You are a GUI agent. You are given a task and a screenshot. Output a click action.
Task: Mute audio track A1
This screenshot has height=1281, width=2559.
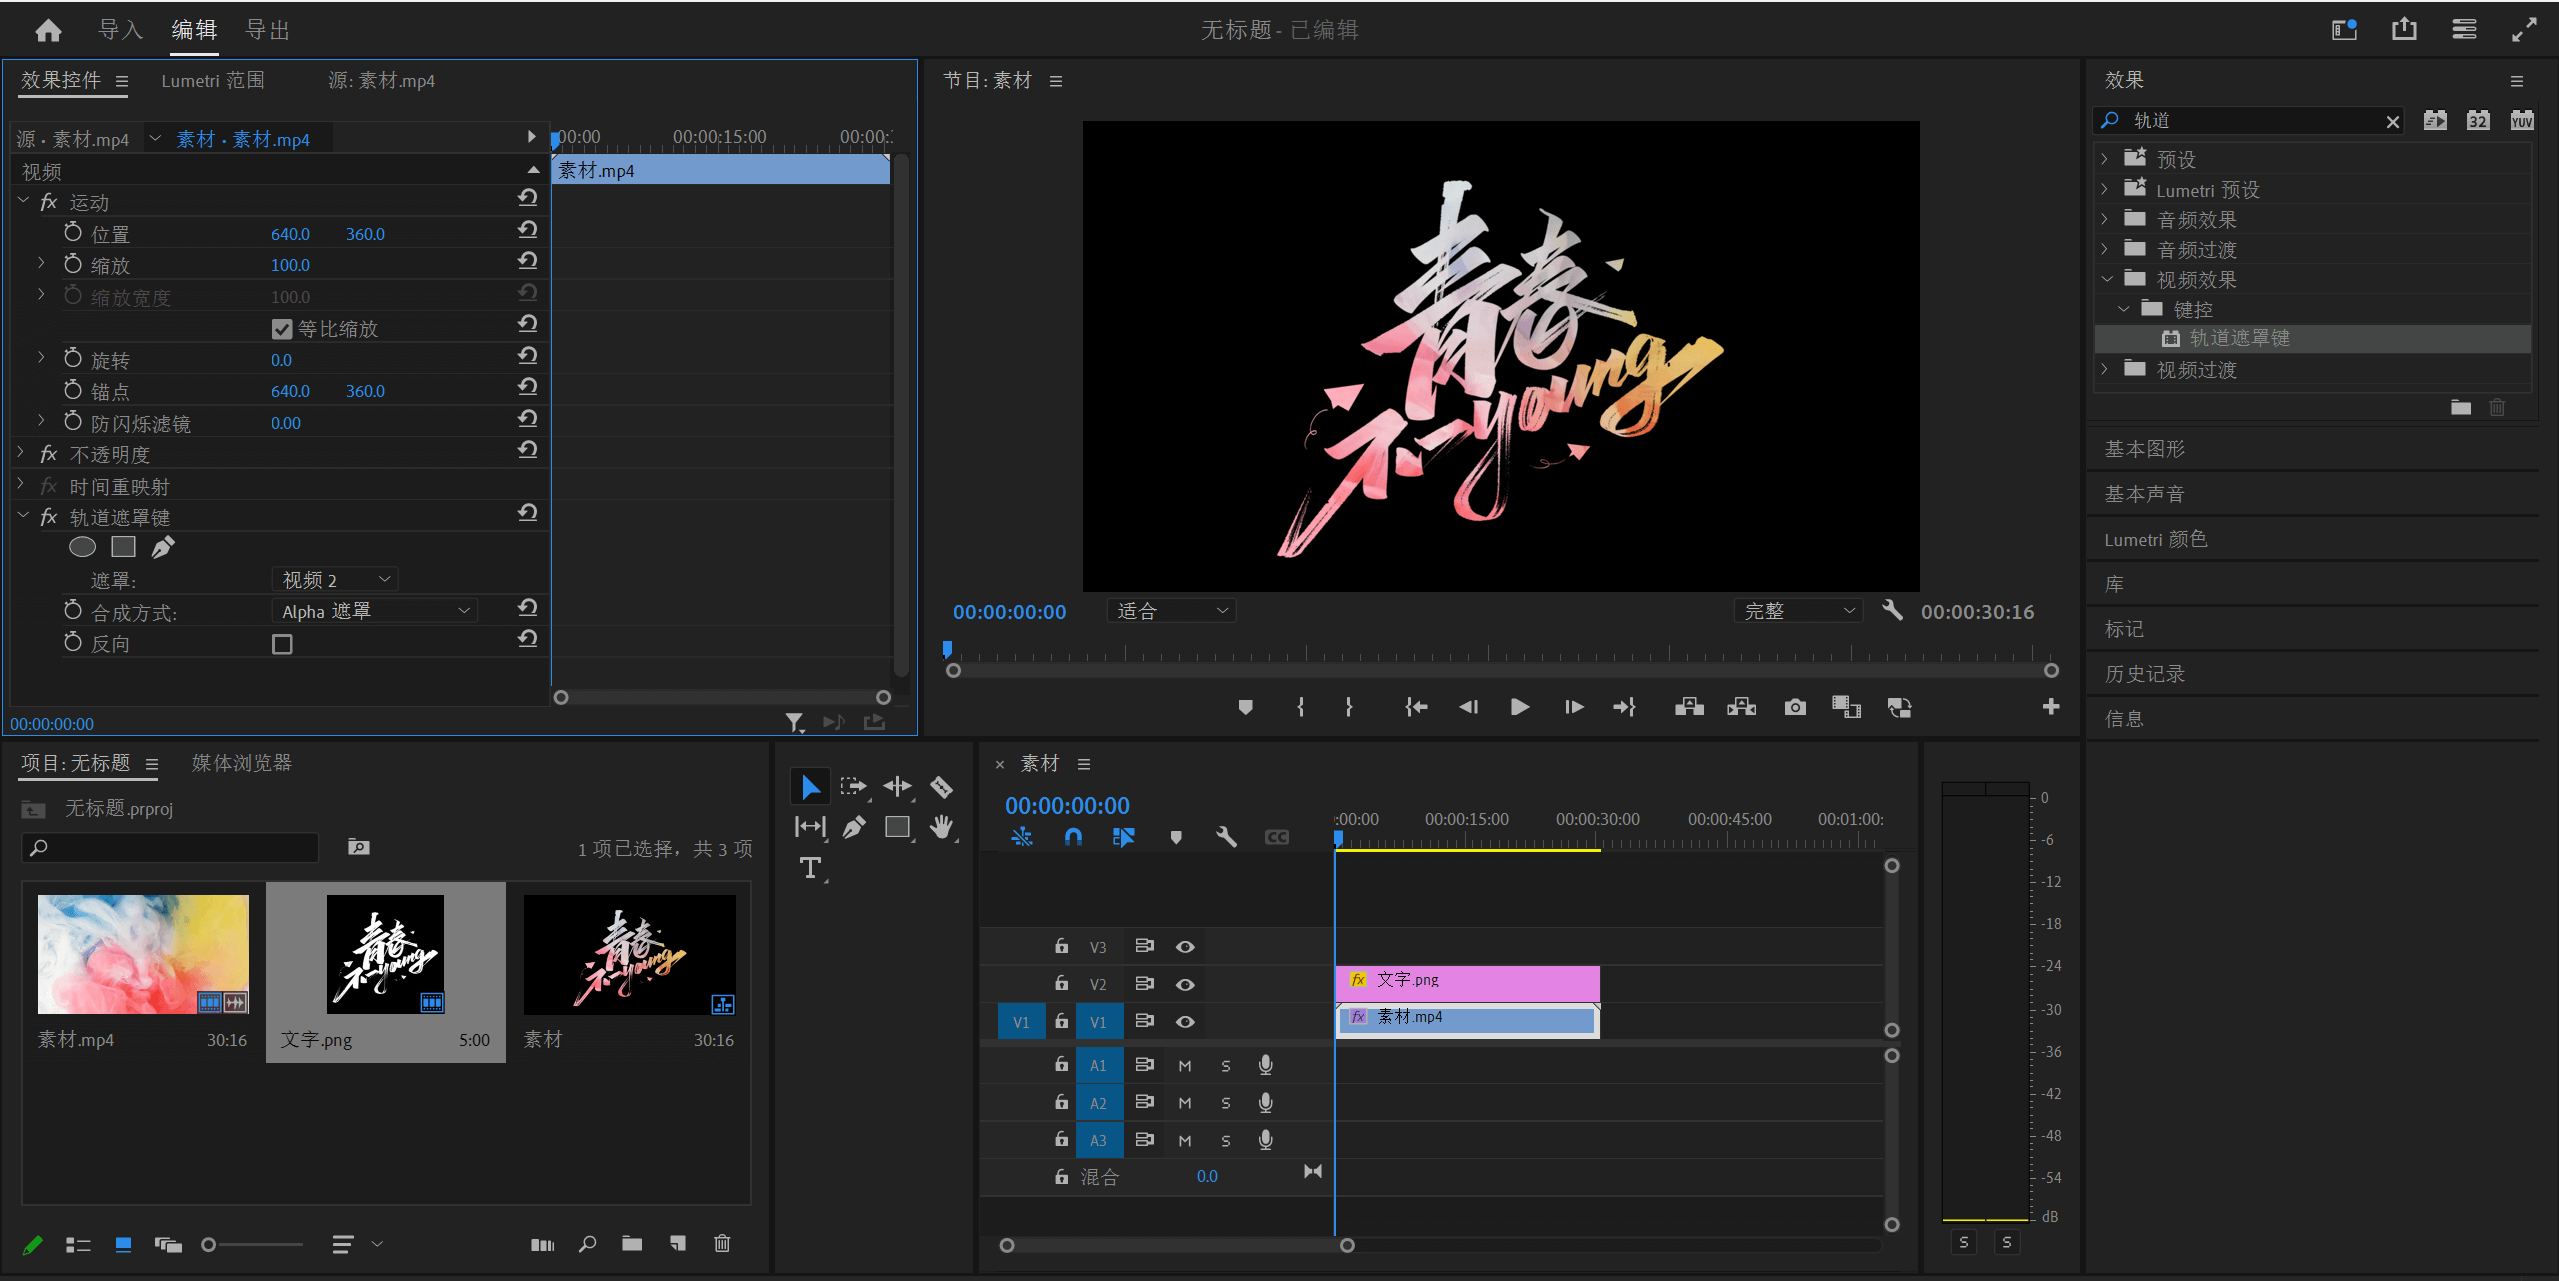1185,1066
